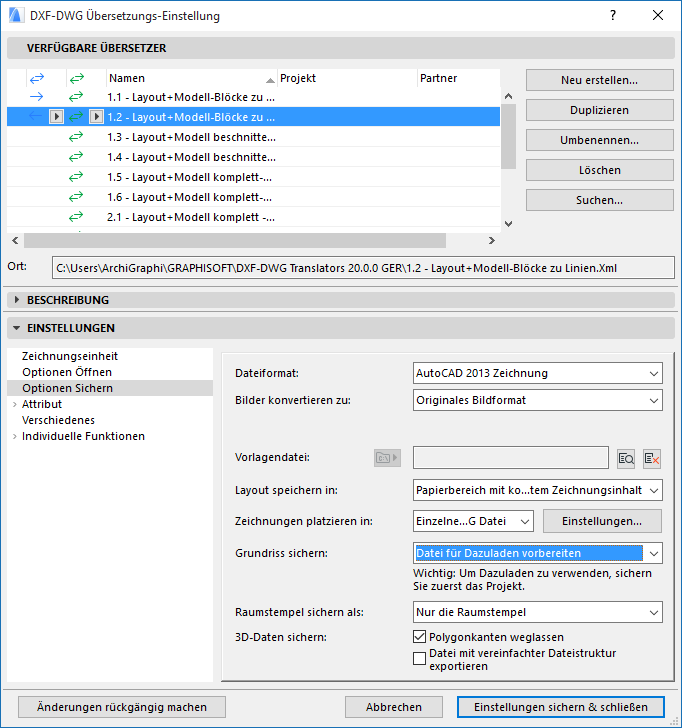Select translator 1.1 - Layout+Modell-Blöcke row
Image resolution: width=682 pixels, height=728 pixels.
point(253,97)
